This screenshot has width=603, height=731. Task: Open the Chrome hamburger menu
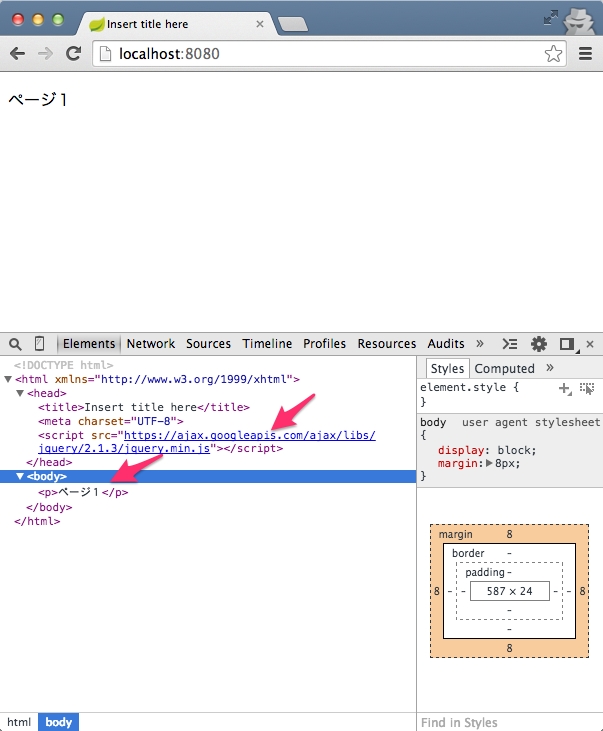(585, 54)
